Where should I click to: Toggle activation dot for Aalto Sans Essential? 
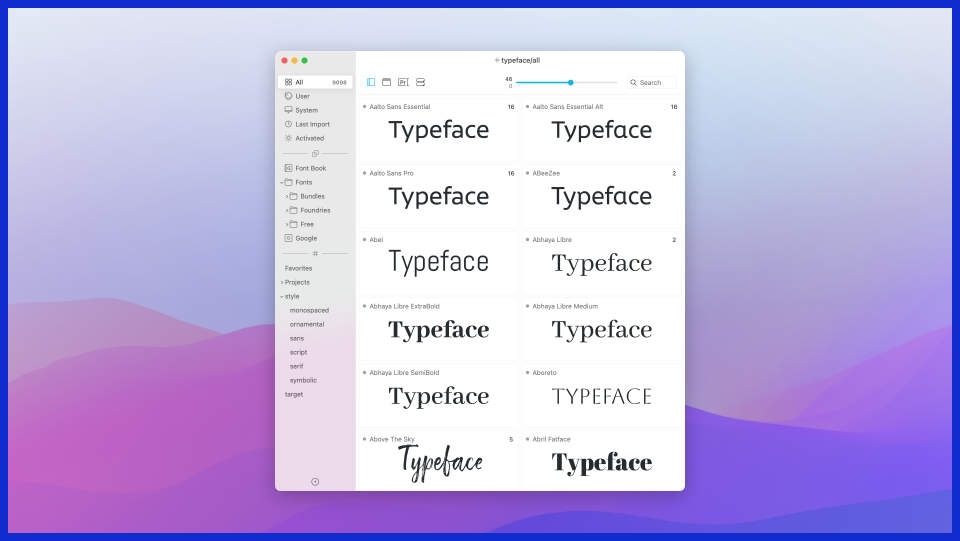coord(364,107)
